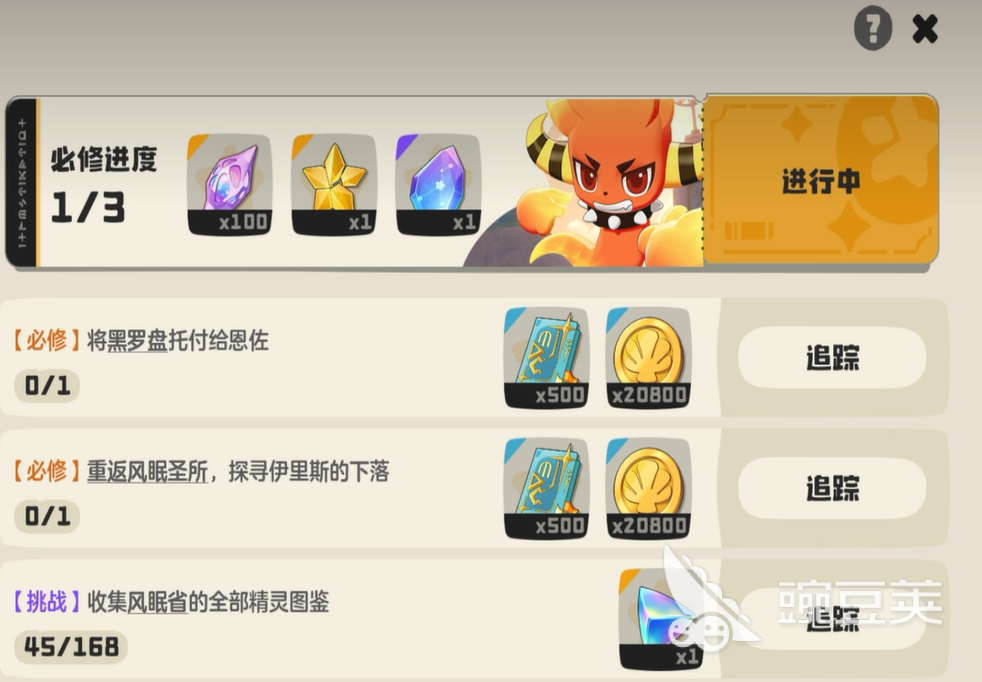Open the underlined 风眠省 link

point(157,602)
